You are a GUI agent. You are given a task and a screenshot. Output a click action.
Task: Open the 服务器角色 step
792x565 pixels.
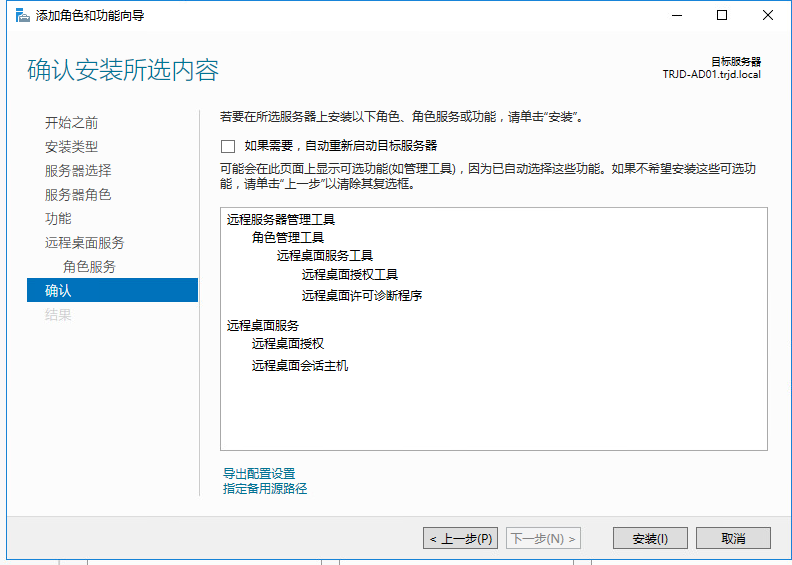point(78,195)
